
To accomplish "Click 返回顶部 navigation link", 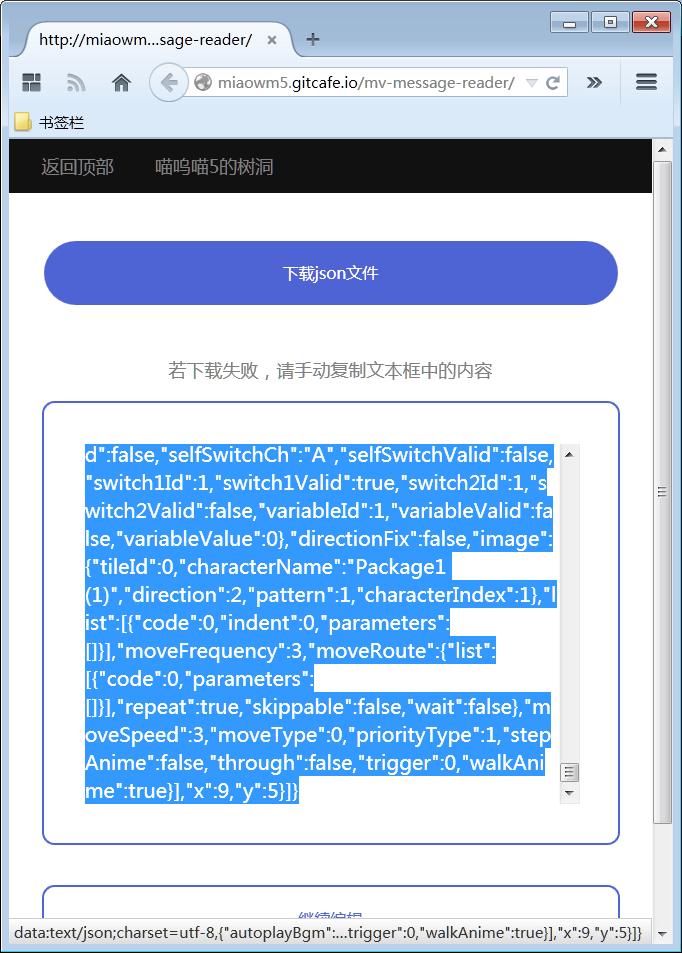I will tap(77, 167).
